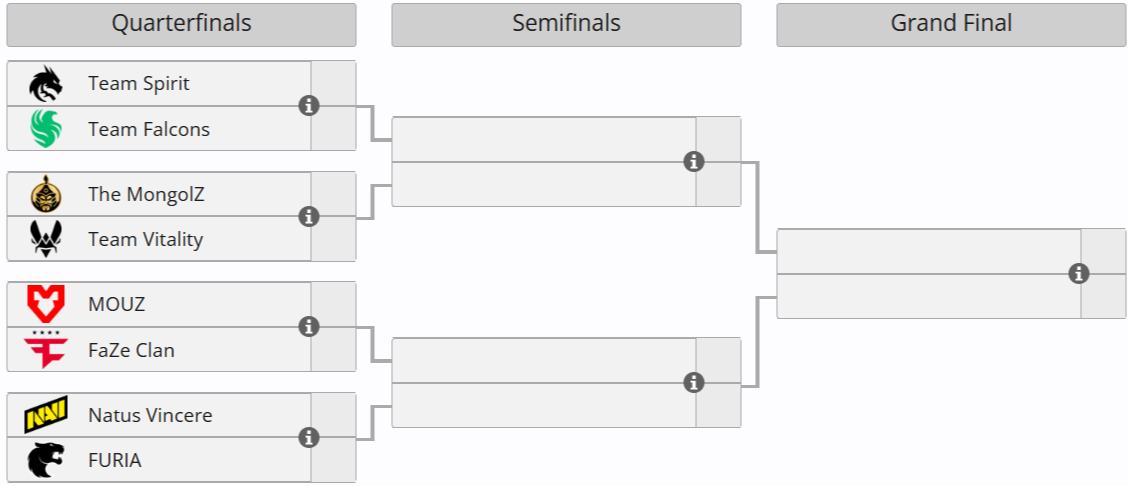Open info for MOUZ vs FaZe match
The image size is (1129, 486).
[x=309, y=327]
